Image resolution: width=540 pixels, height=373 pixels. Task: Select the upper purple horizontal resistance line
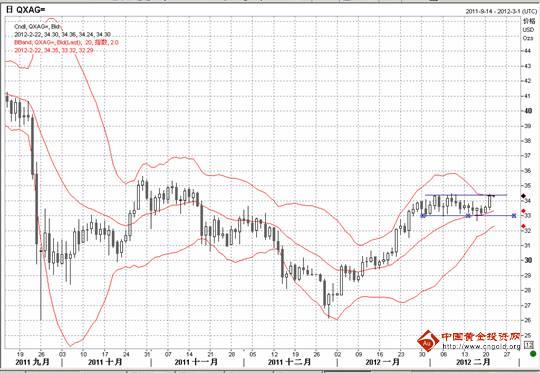tap(466, 195)
